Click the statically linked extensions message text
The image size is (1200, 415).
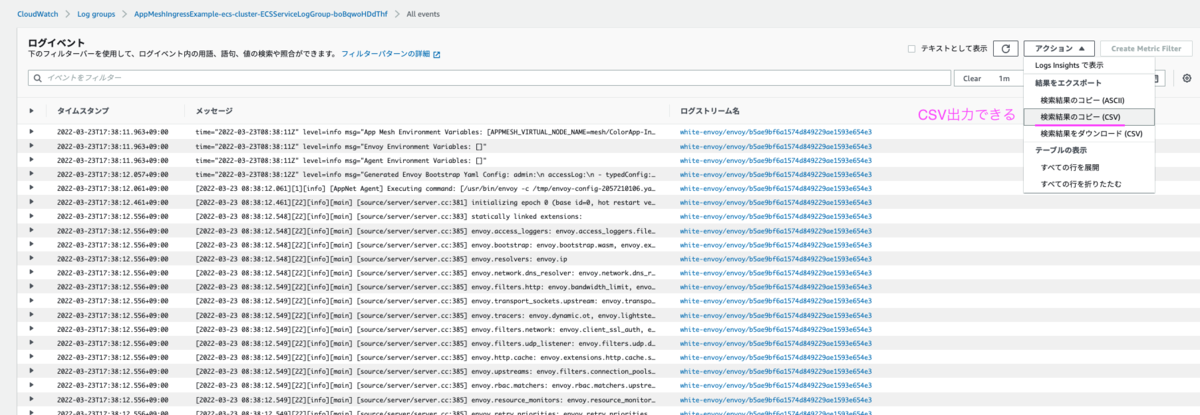point(389,215)
